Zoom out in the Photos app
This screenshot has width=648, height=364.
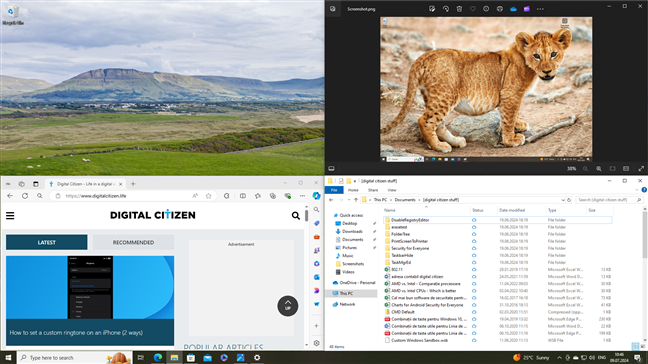point(585,169)
